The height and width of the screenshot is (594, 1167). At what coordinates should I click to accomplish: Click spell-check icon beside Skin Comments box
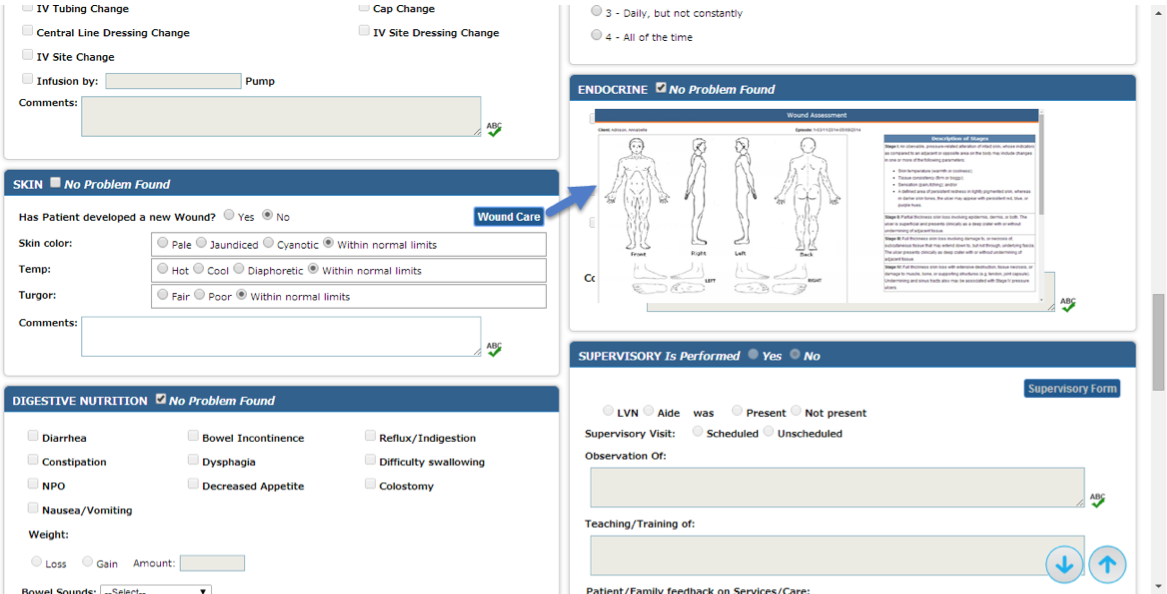(x=494, y=349)
